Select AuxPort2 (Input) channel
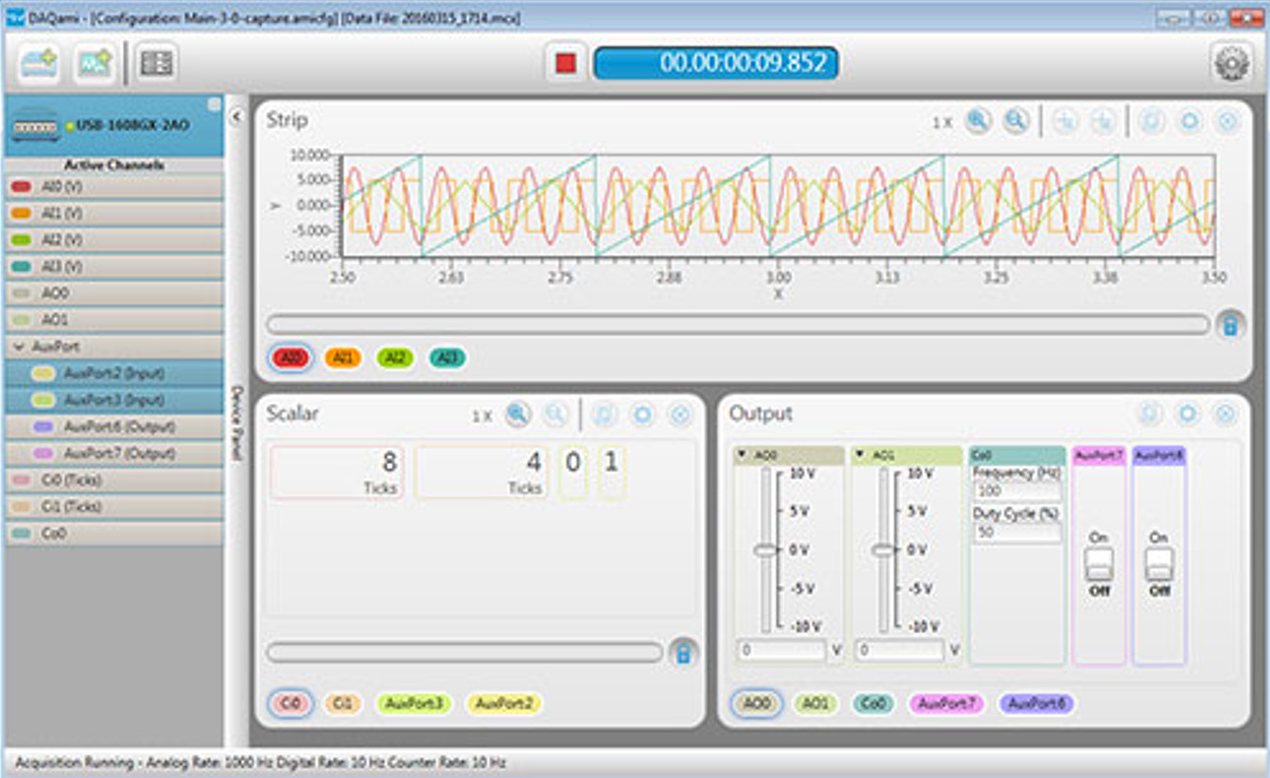The height and width of the screenshot is (778, 1270). (x=114, y=373)
